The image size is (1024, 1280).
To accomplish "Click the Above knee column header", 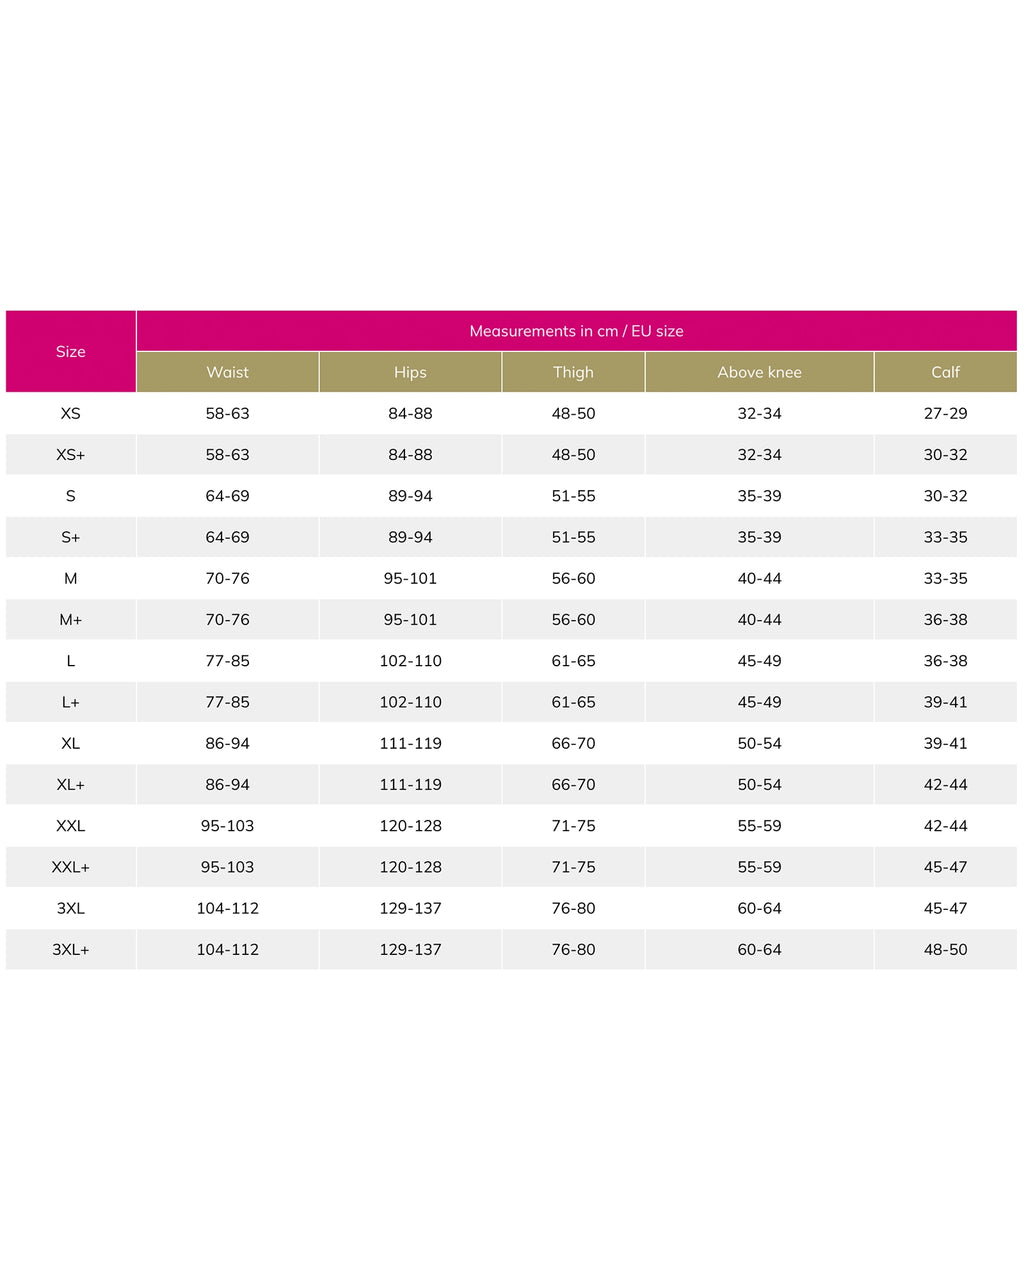I will click(760, 372).
